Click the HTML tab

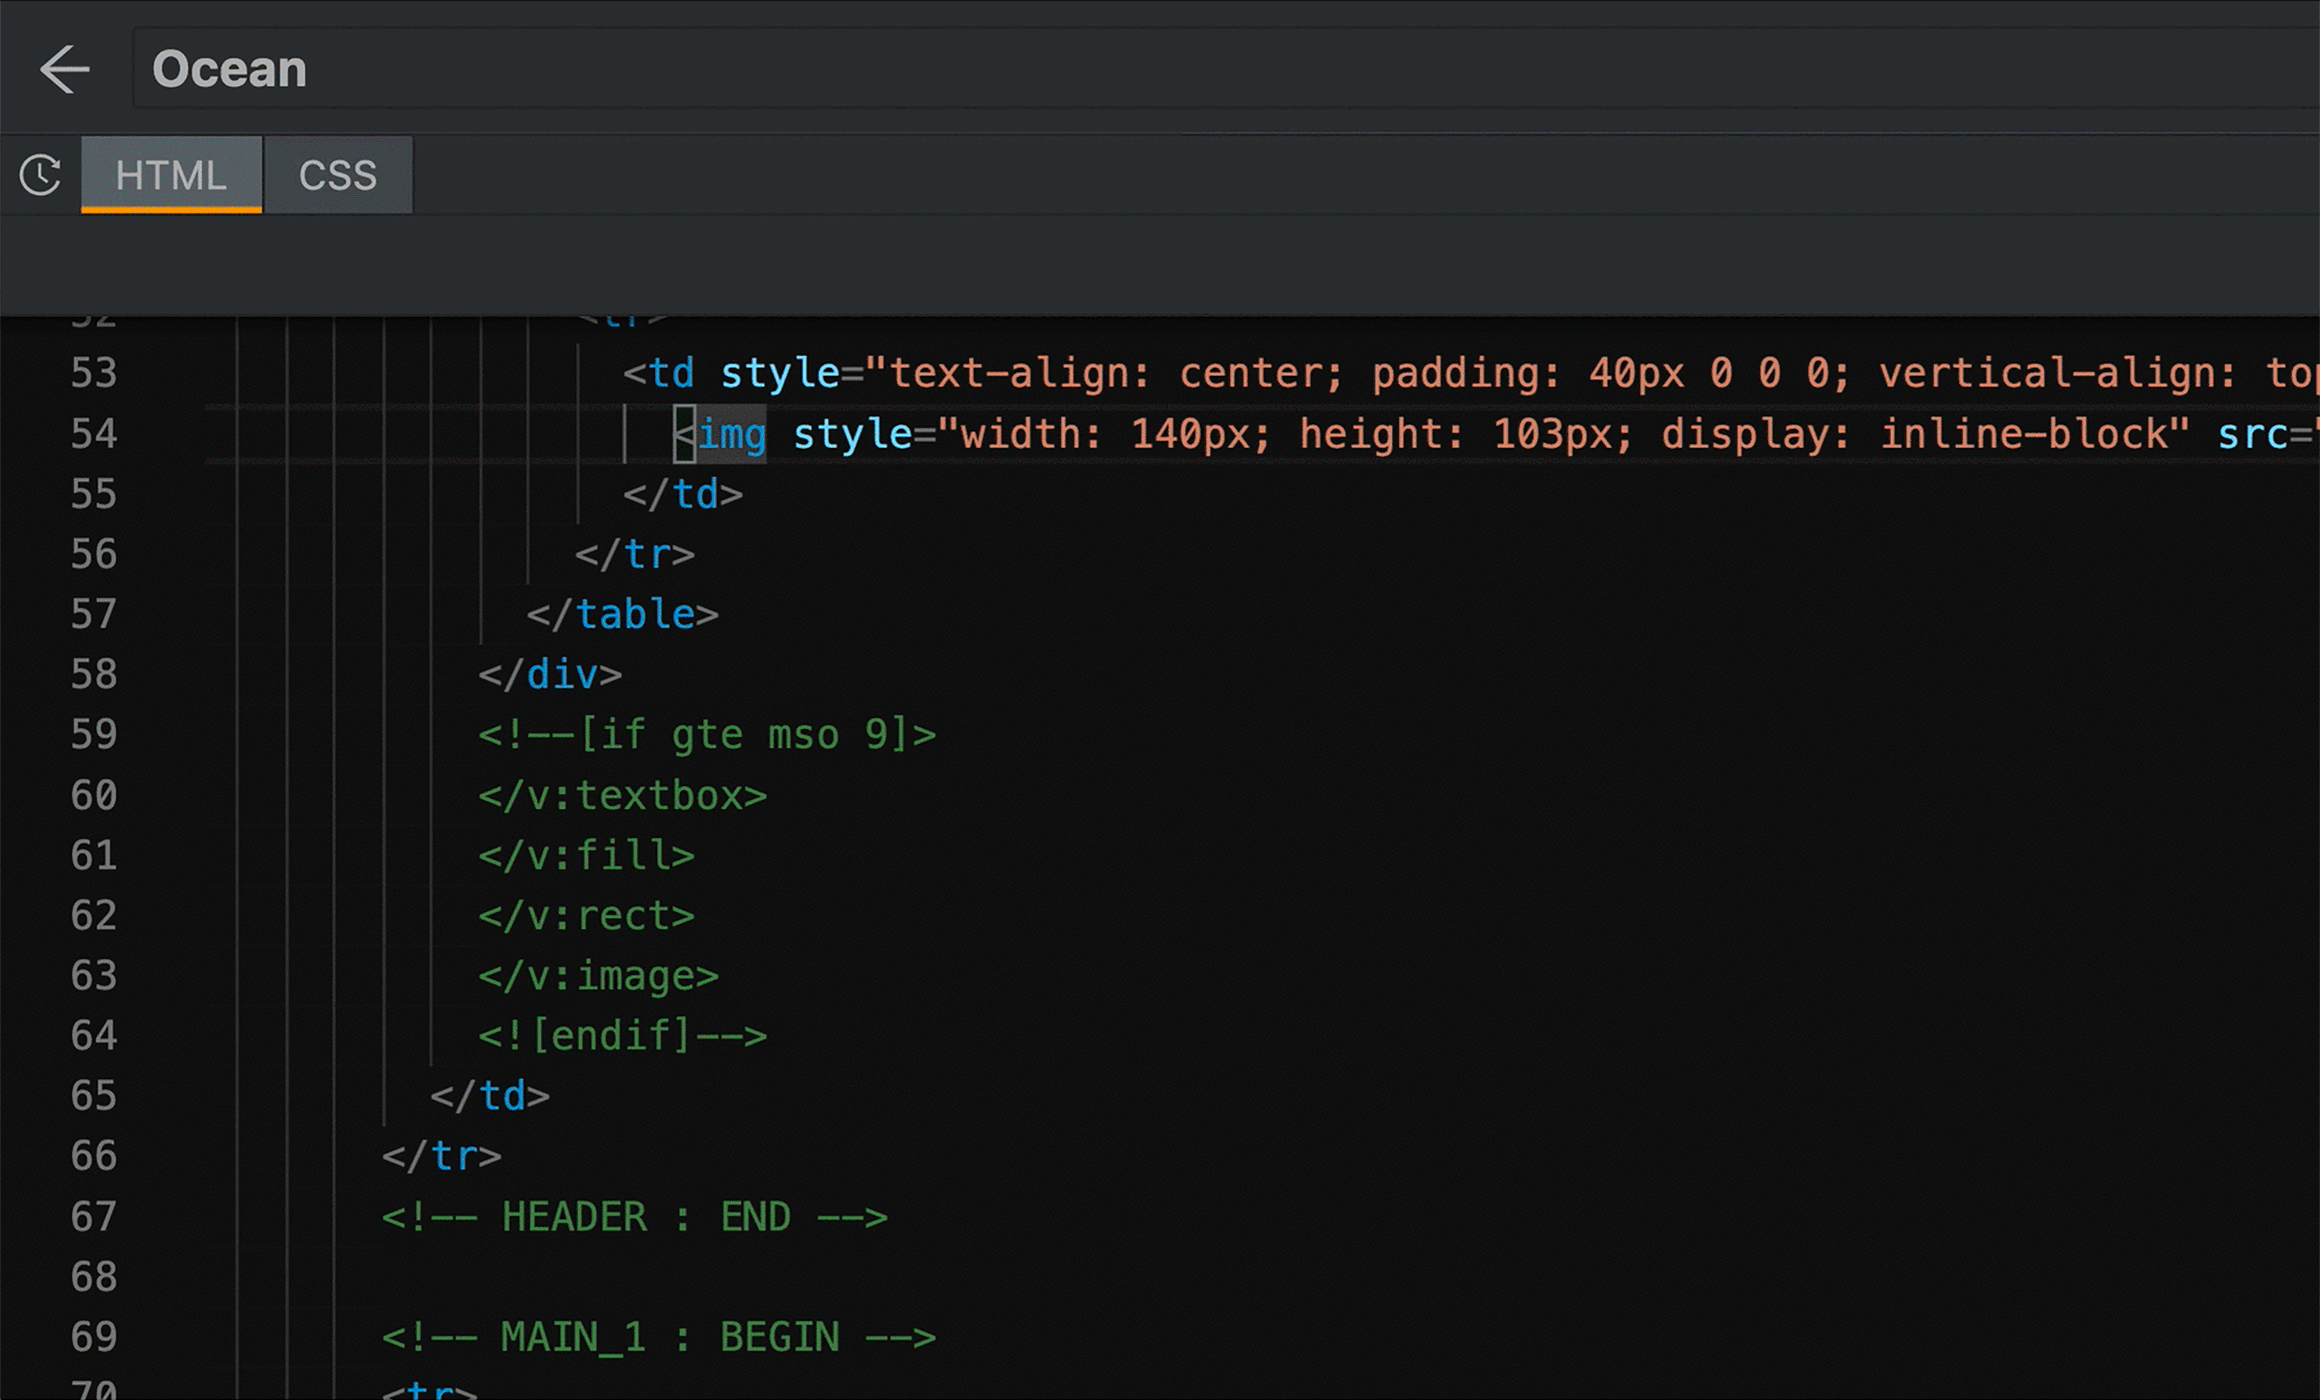point(169,174)
